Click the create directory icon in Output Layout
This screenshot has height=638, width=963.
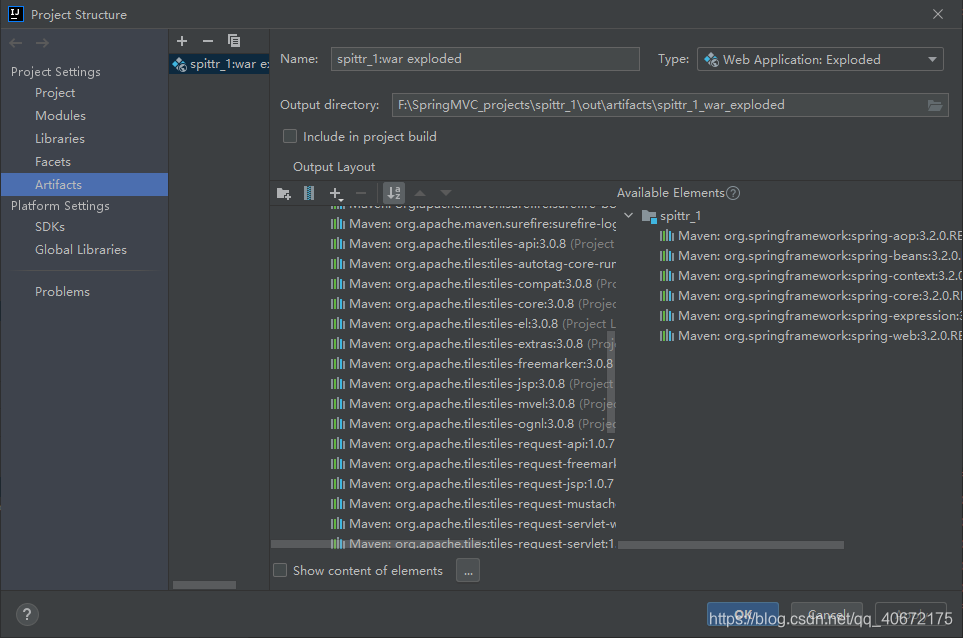tap(284, 193)
